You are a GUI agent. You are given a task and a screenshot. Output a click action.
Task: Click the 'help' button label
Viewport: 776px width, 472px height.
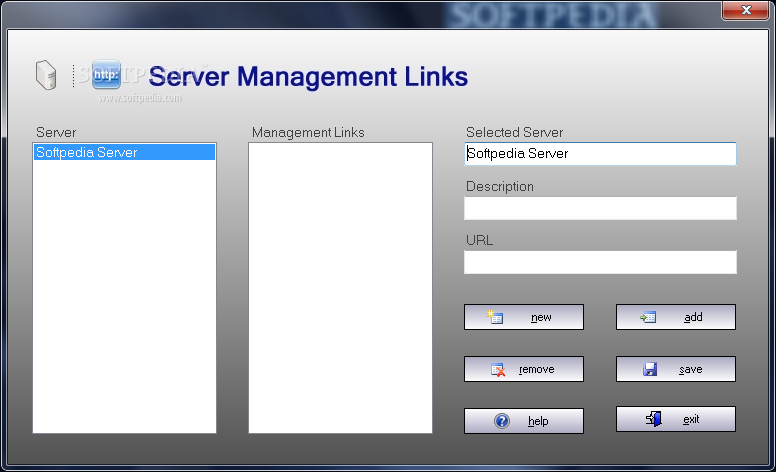pyautogui.click(x=538, y=421)
